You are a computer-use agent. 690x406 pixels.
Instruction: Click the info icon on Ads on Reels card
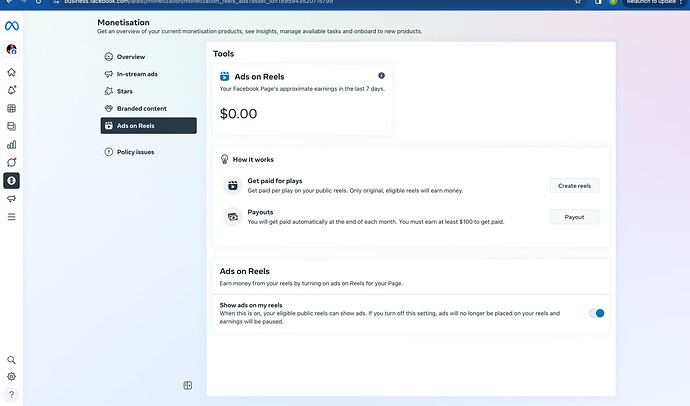click(382, 76)
